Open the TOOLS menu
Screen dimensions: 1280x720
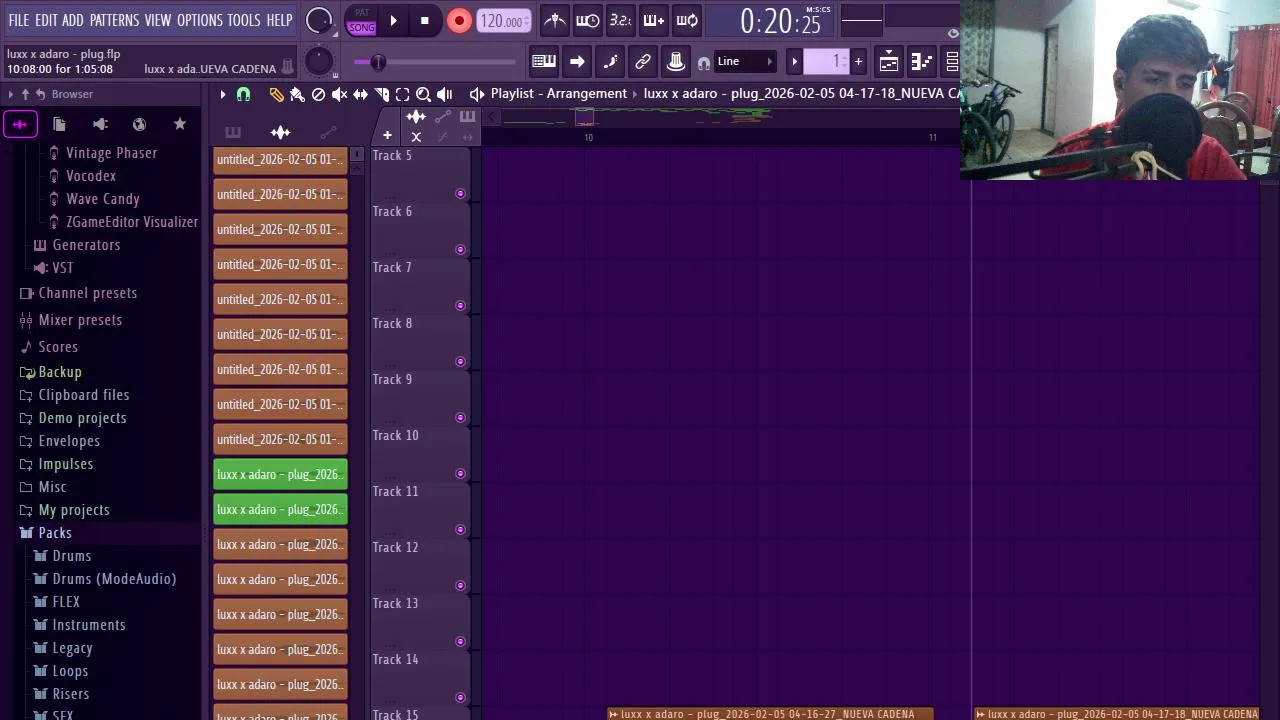[243, 20]
